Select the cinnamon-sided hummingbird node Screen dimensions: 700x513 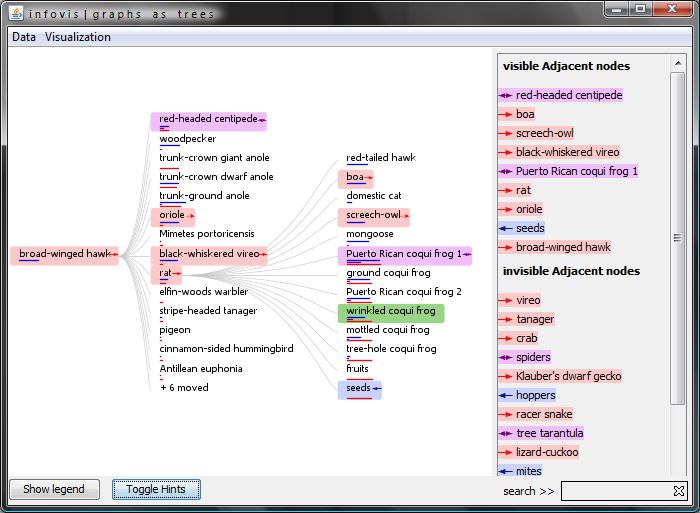[x=226, y=350]
